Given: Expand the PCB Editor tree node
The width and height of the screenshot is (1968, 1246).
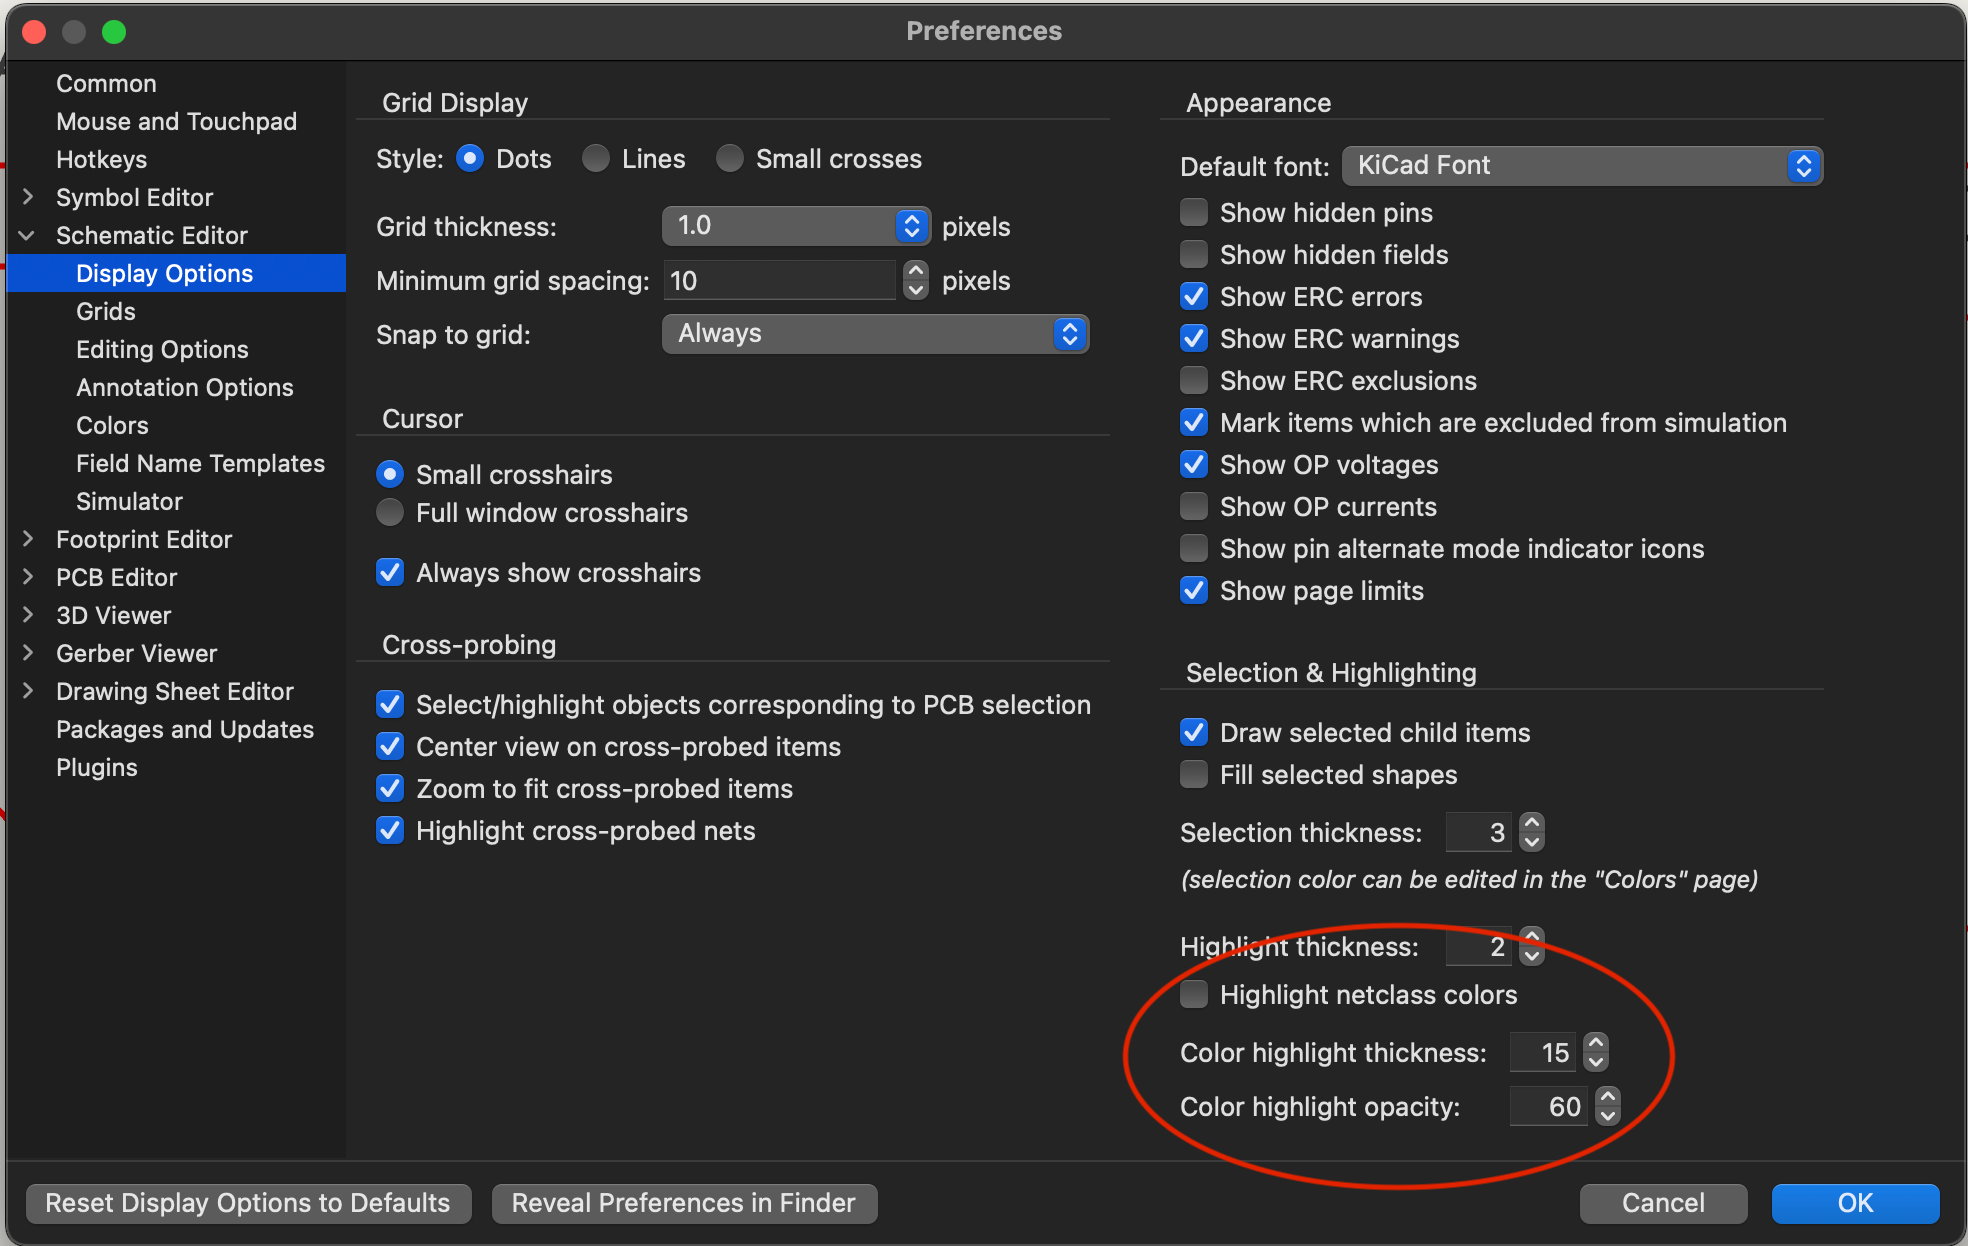Looking at the screenshot, I should pos(28,577).
